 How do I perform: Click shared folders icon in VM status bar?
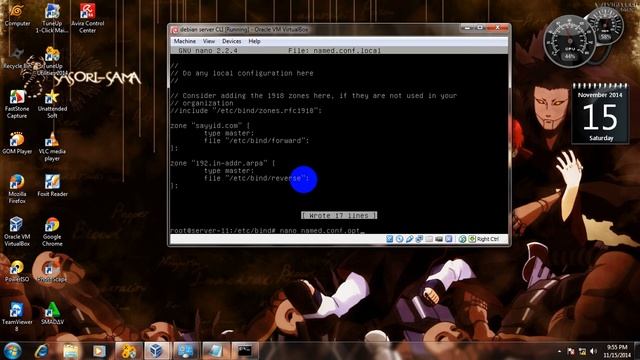click(429, 239)
